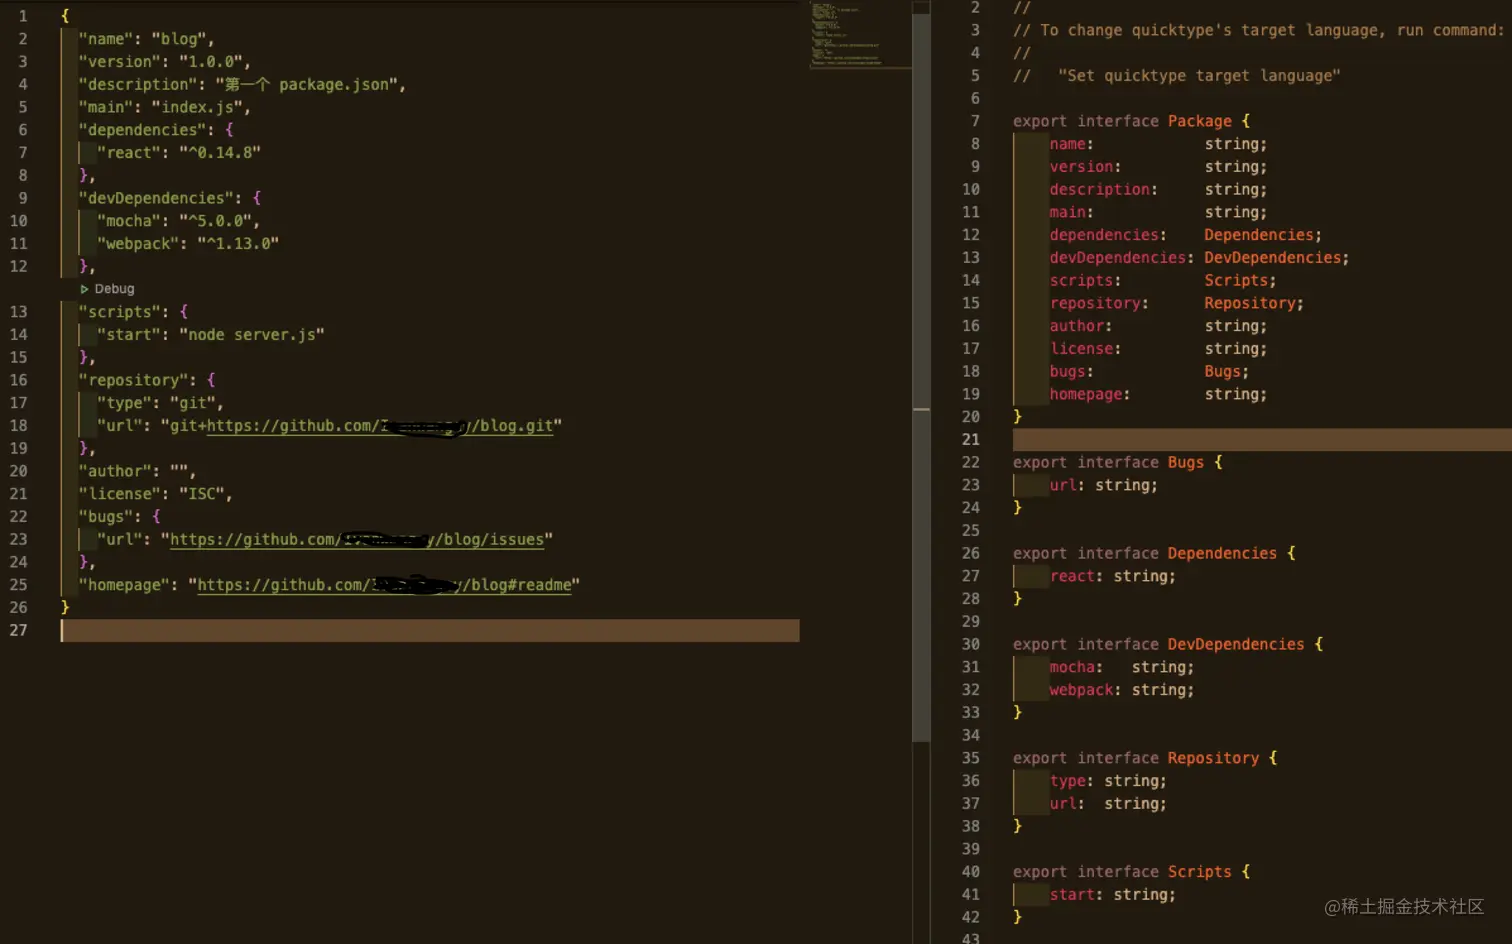Click the "dependencies: Dependencies;" property line

tap(1185, 235)
